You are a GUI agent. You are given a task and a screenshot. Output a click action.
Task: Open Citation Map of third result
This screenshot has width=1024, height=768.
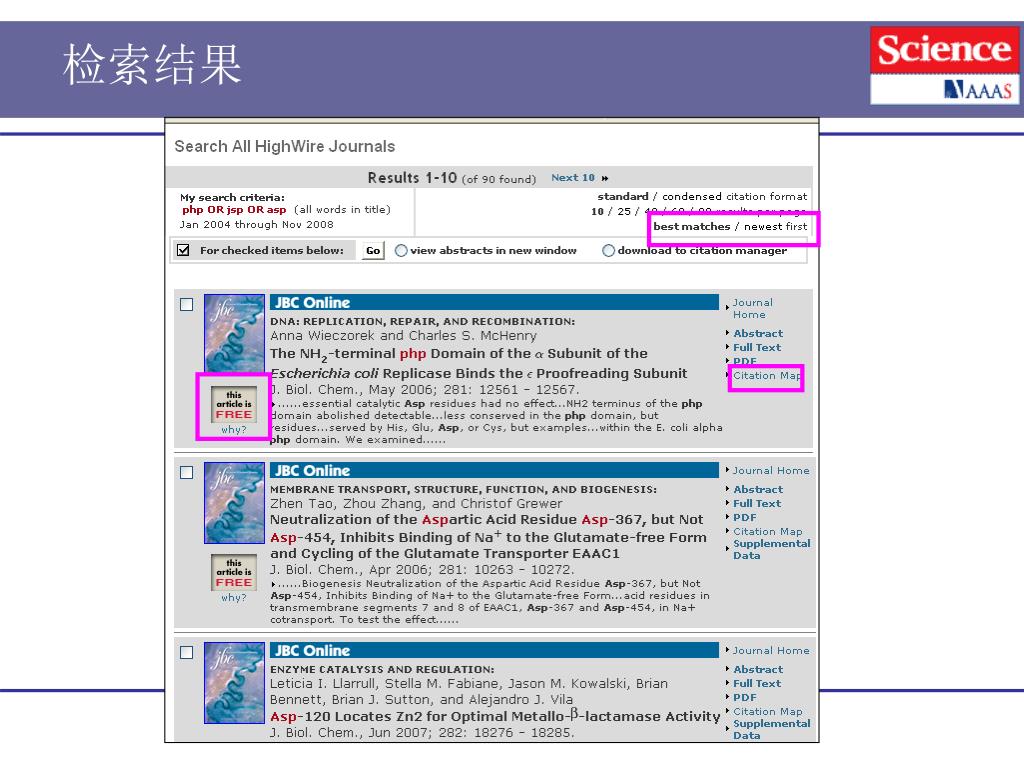[x=767, y=711]
